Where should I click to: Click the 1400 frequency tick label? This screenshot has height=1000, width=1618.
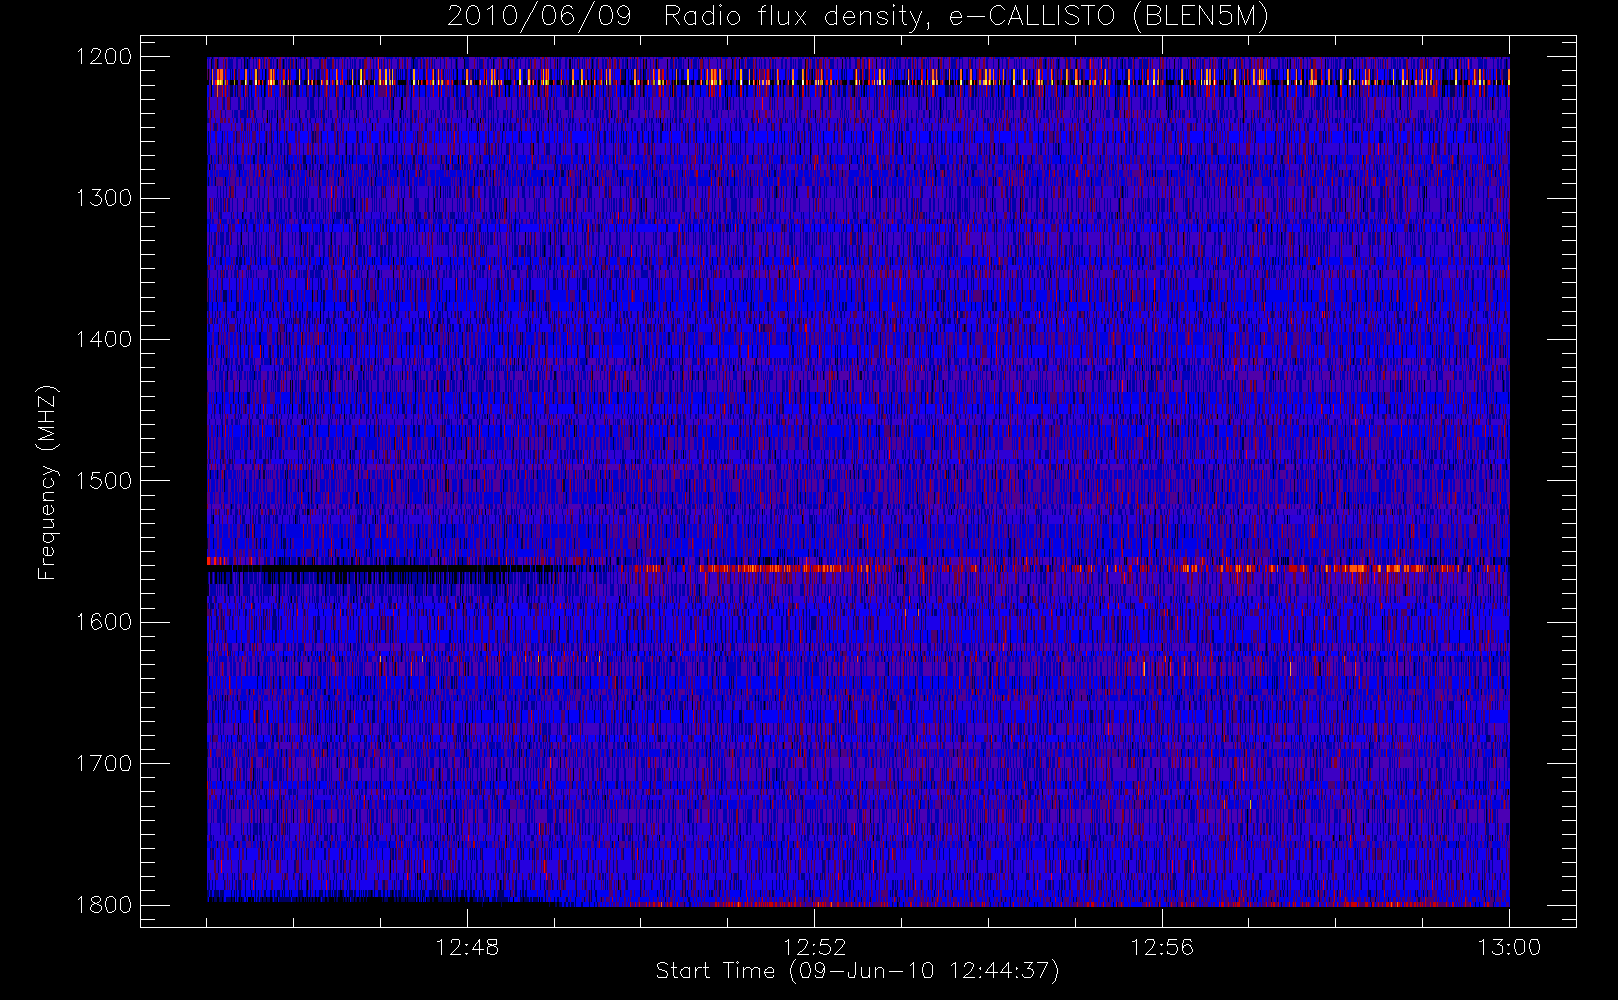[x=104, y=340]
